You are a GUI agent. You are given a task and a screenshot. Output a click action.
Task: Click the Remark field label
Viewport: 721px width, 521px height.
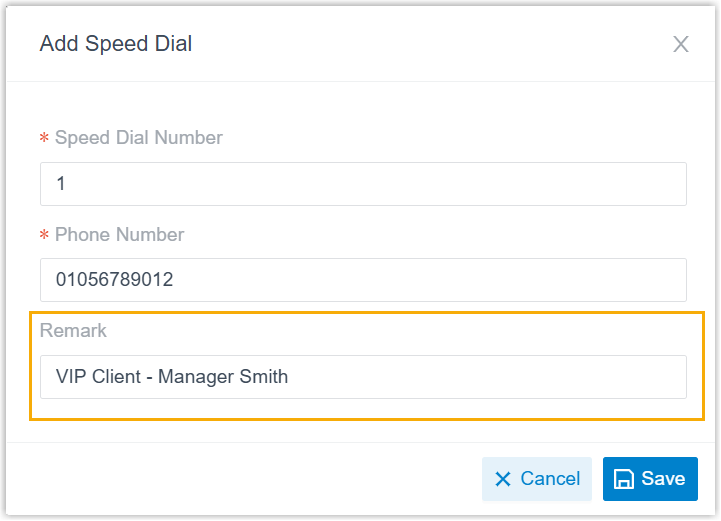[73, 330]
